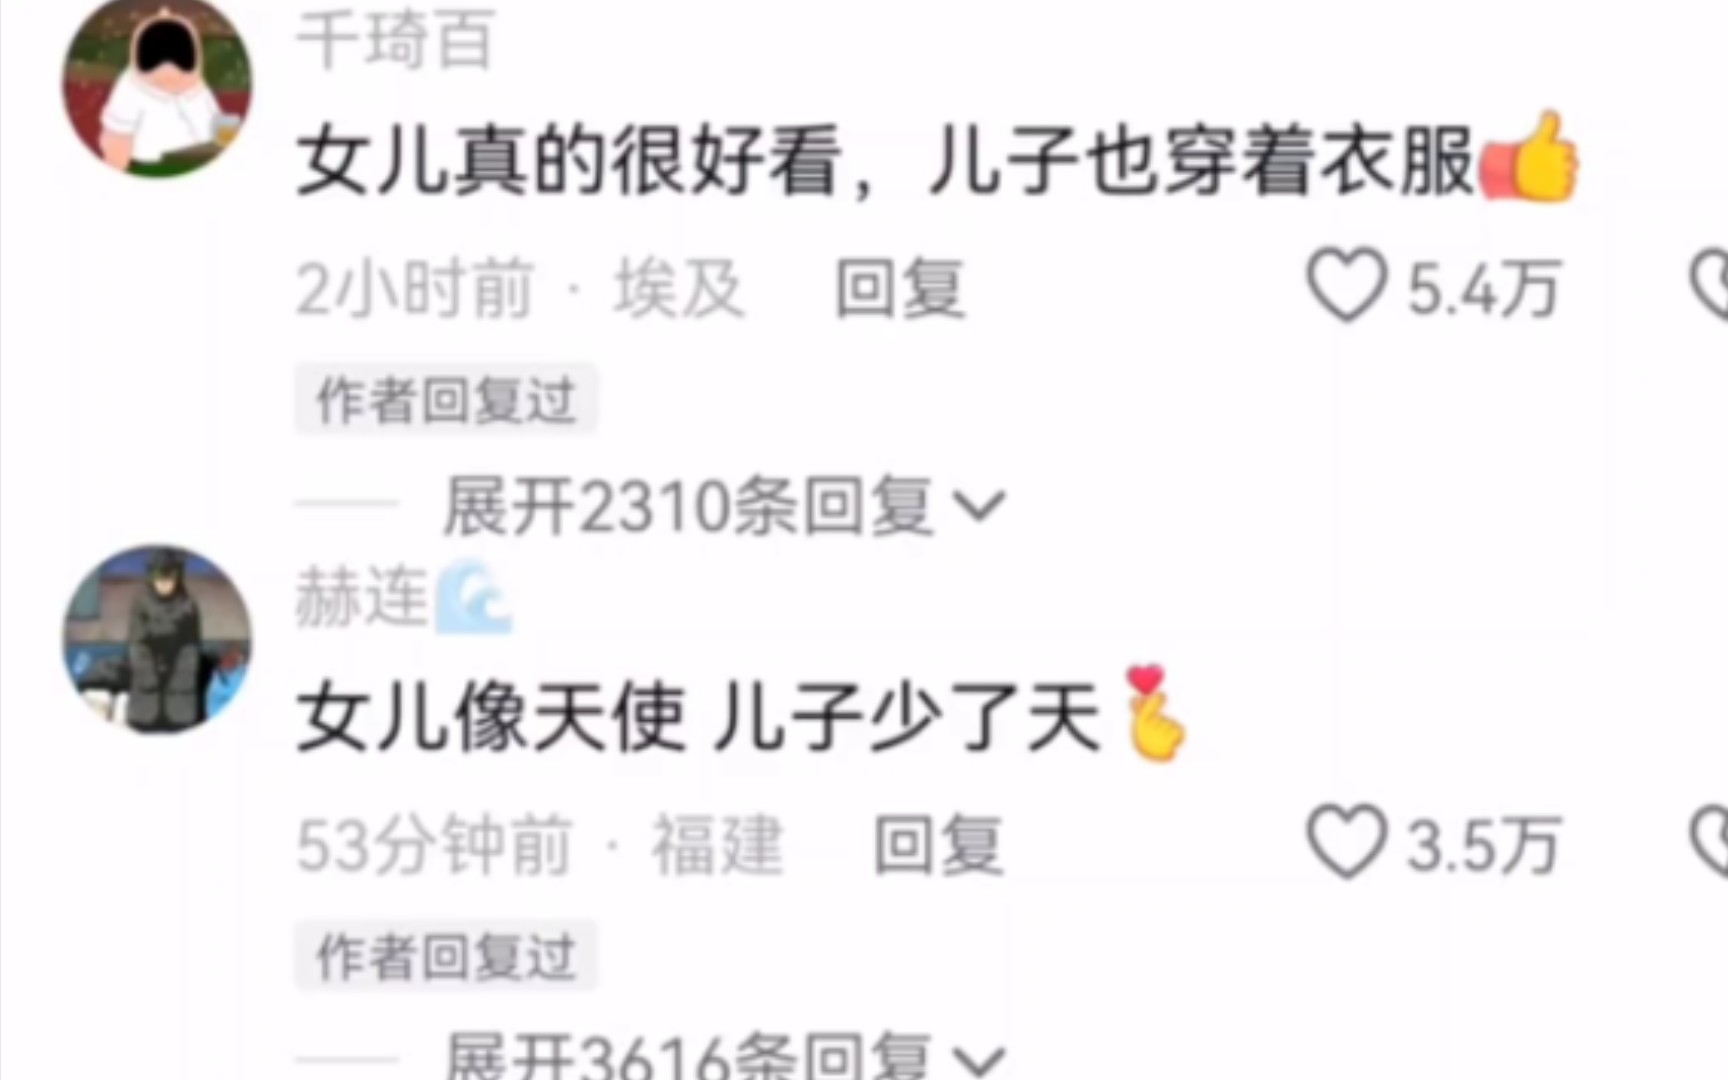Open username 赫连
Screen dimensions: 1728x1080
pos(362,597)
